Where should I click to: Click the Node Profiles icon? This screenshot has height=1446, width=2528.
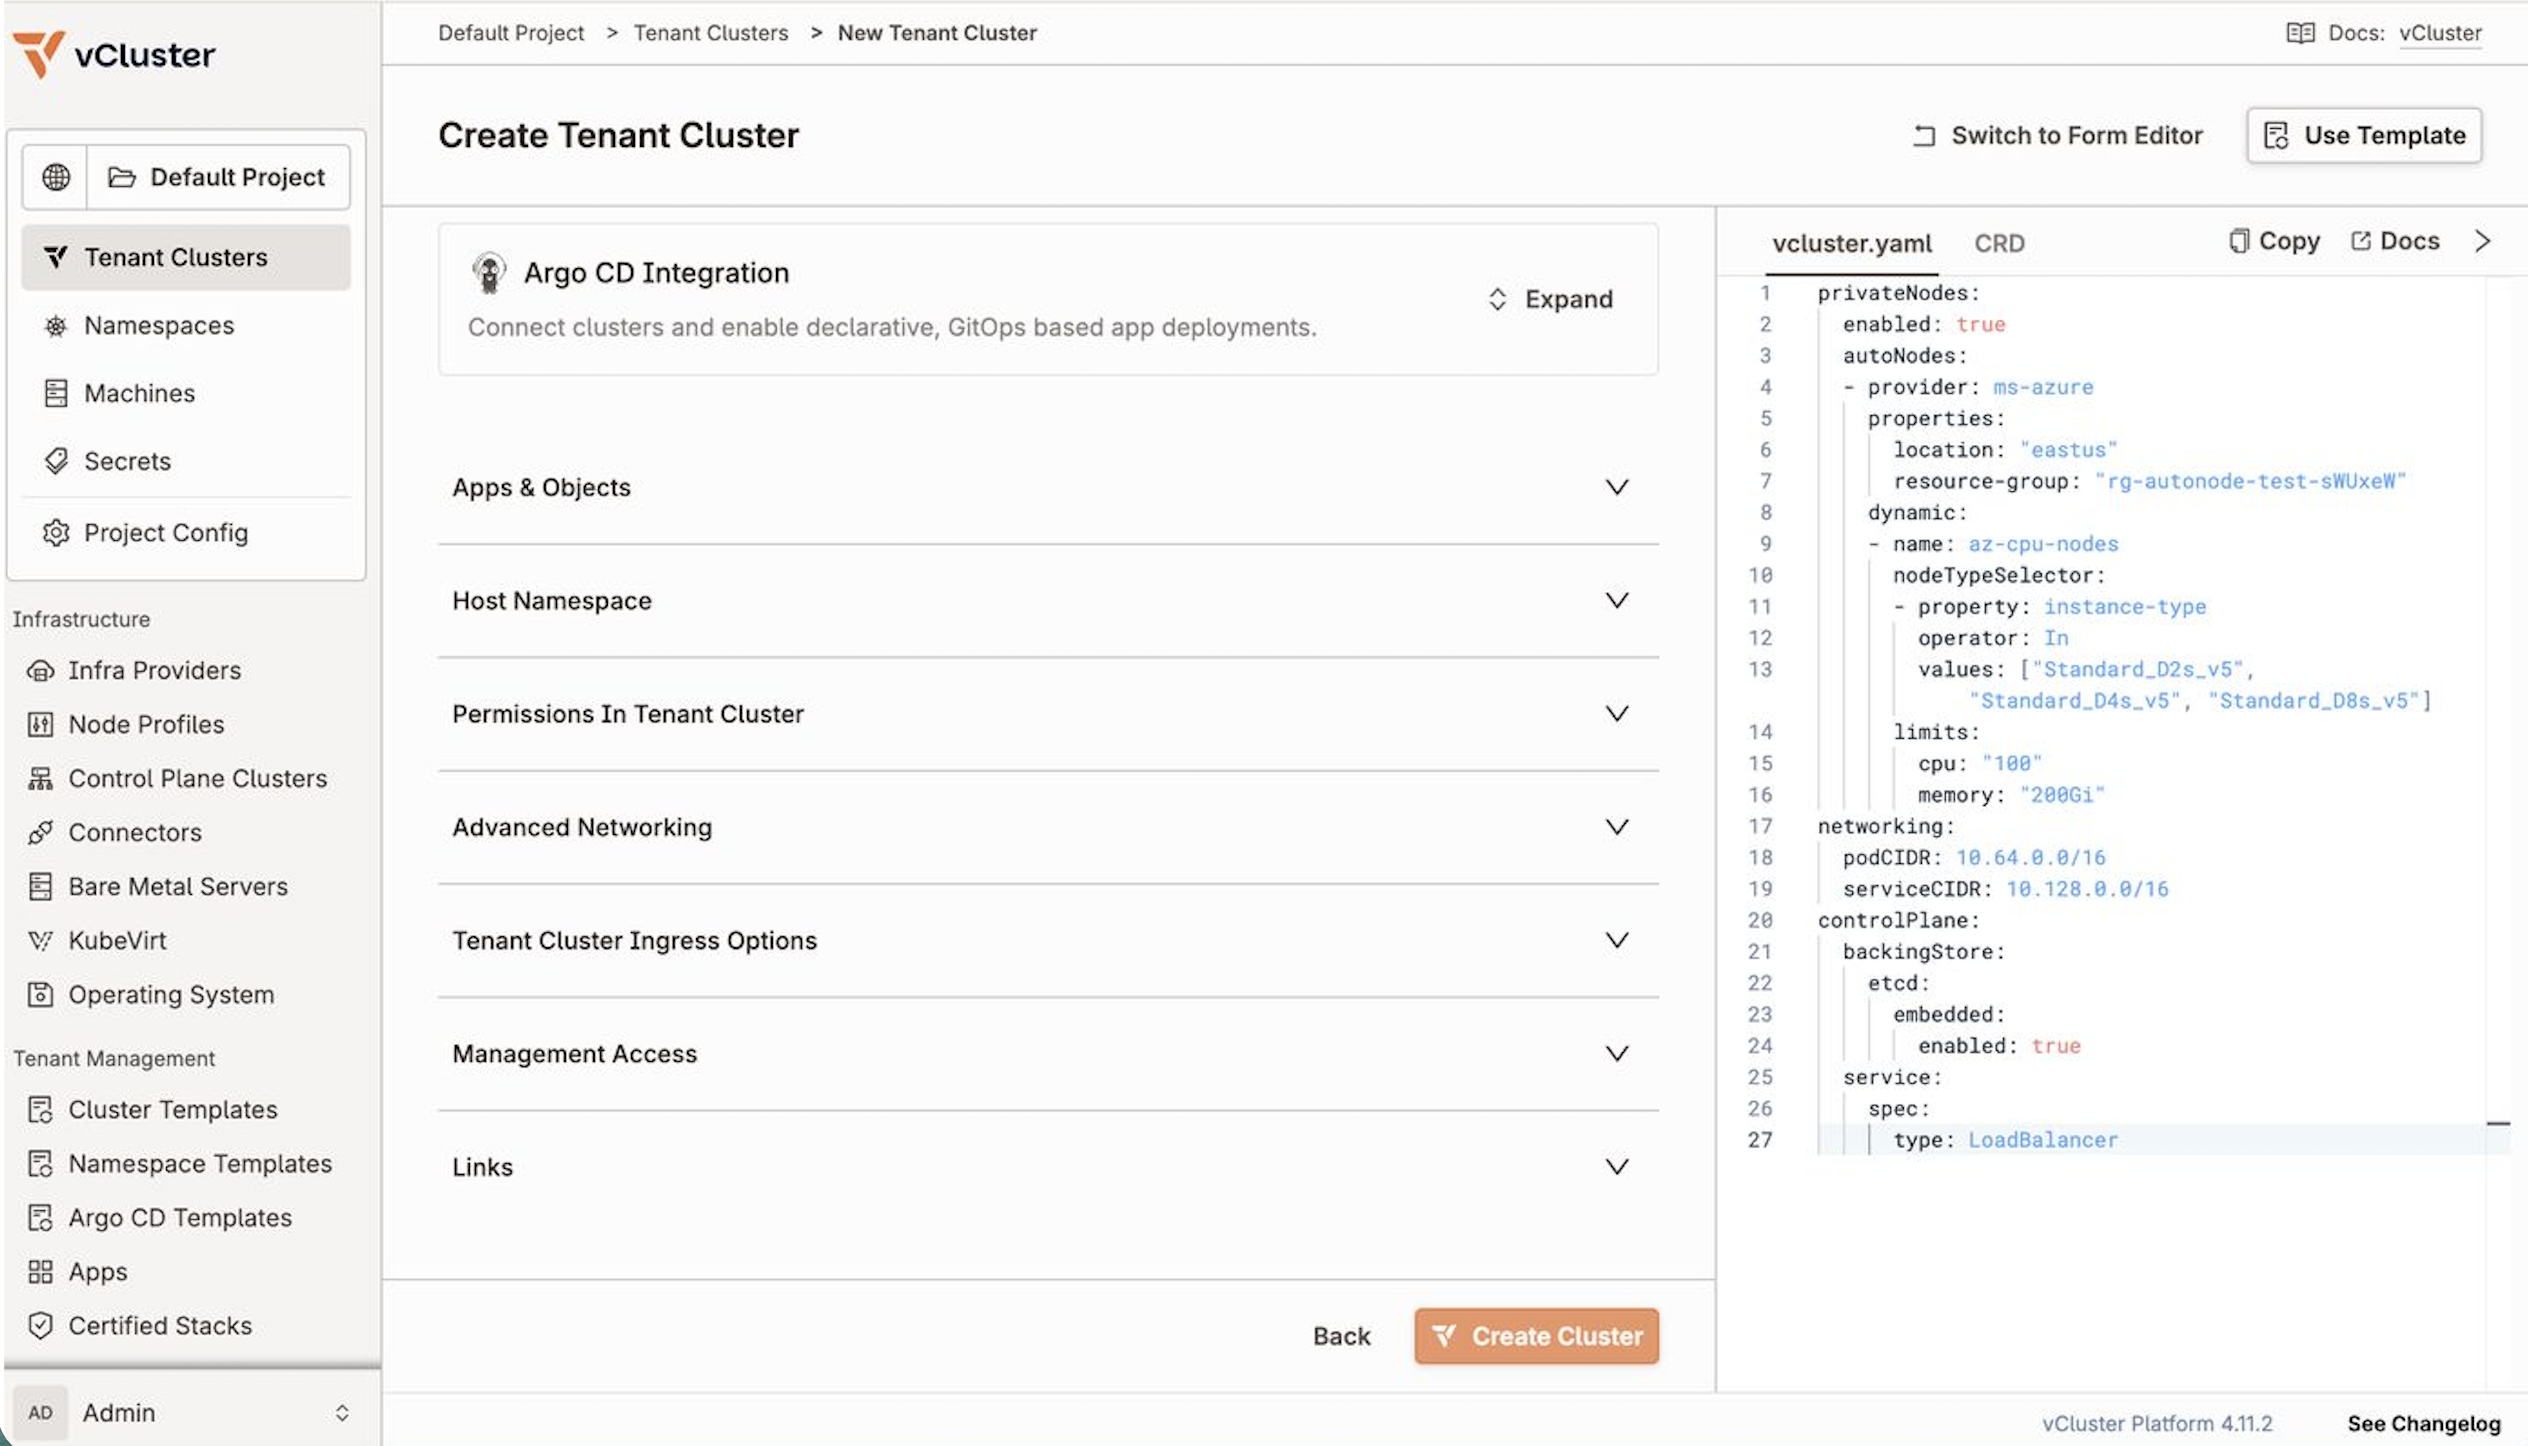(x=40, y=724)
